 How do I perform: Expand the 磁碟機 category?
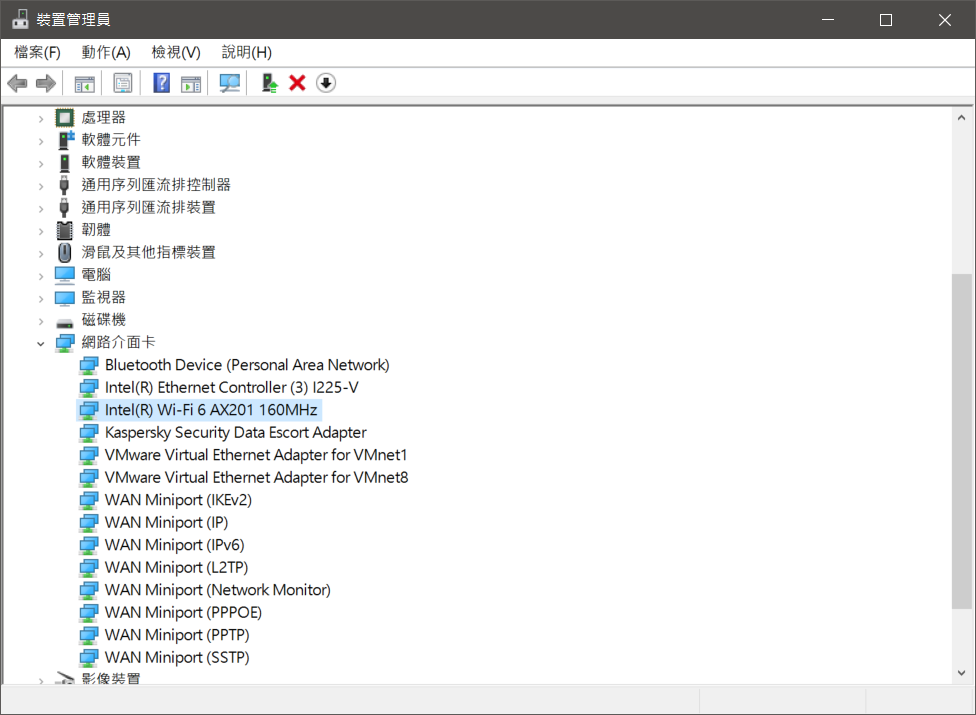pos(41,321)
